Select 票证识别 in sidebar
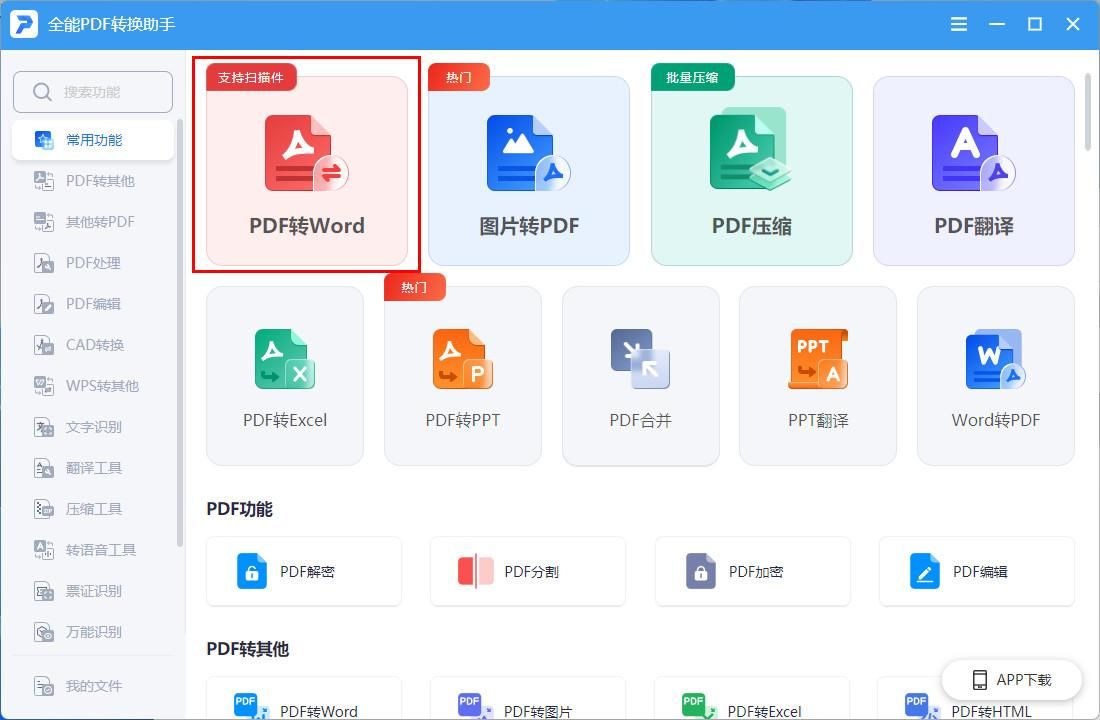The height and width of the screenshot is (720, 1100). 93,591
